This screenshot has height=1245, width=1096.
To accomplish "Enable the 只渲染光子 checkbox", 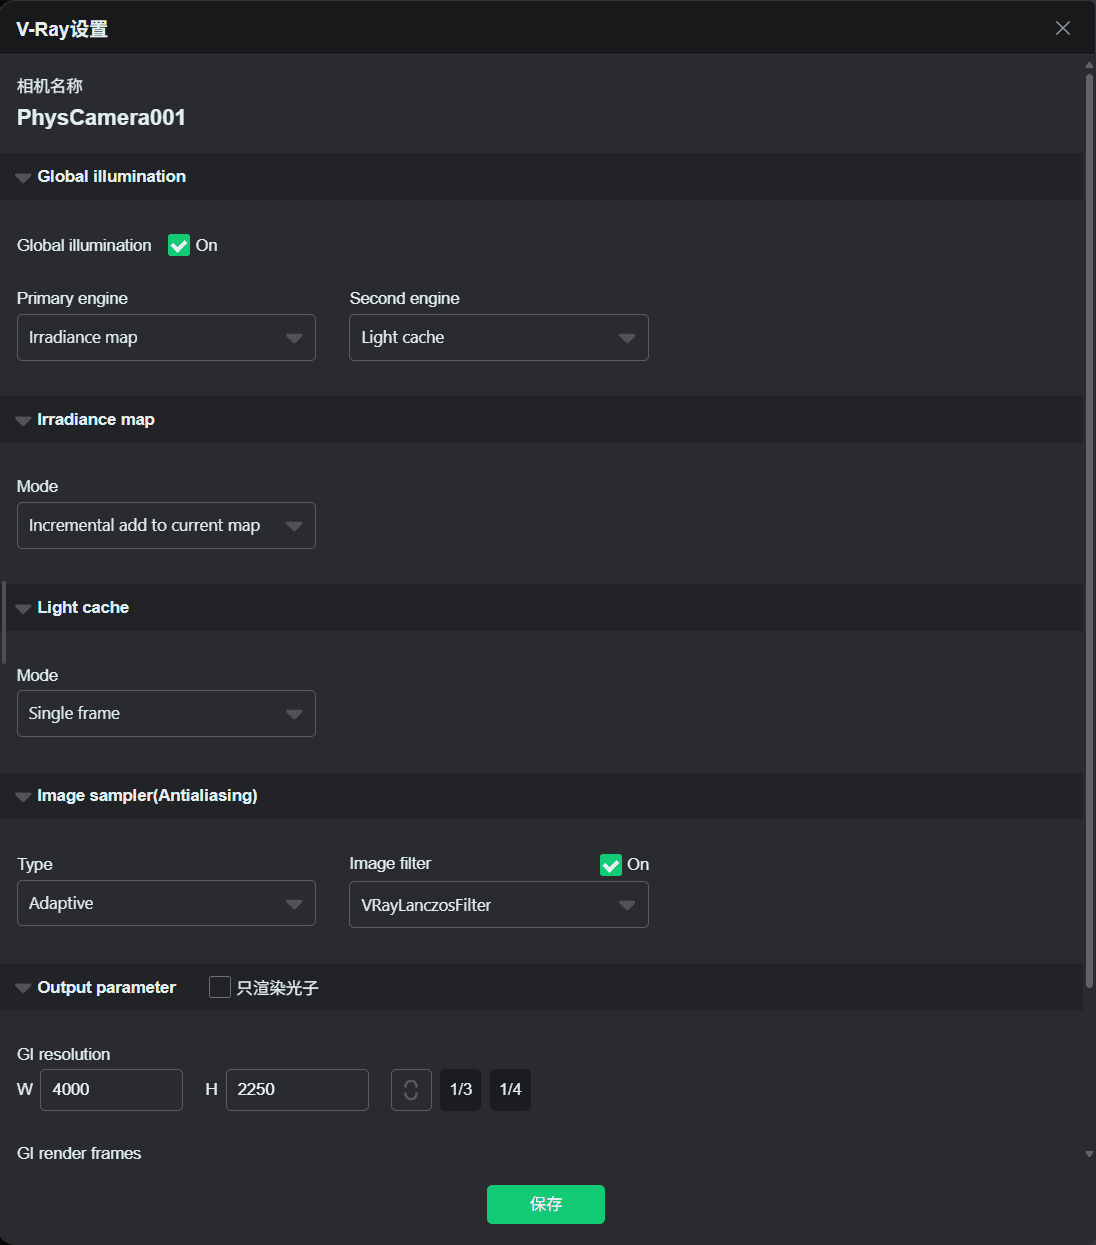I will (220, 988).
